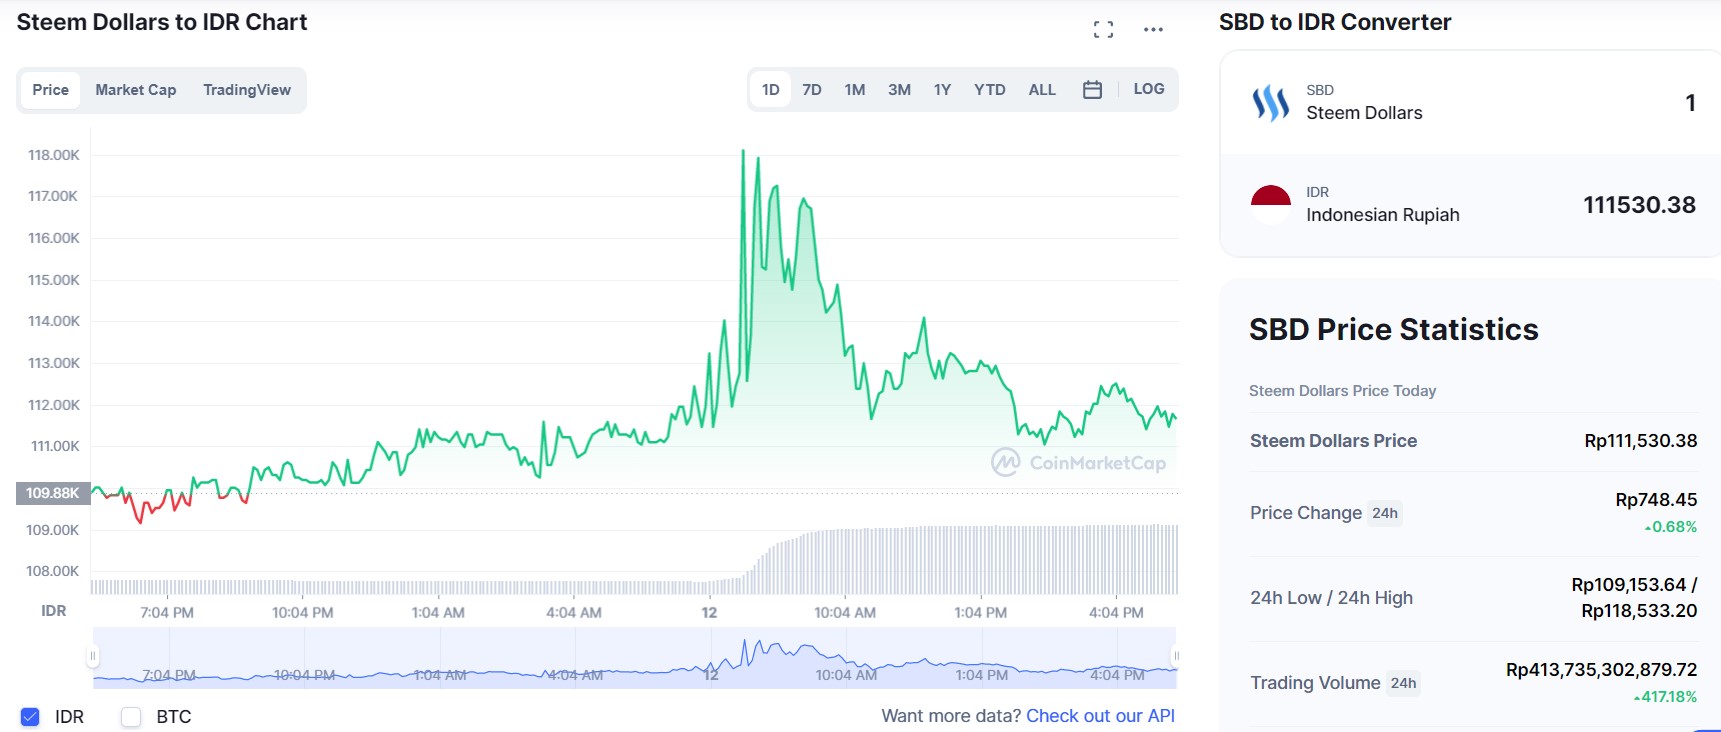Switch to the Market Cap tab
Viewport: 1721px width, 732px height.
pos(136,90)
